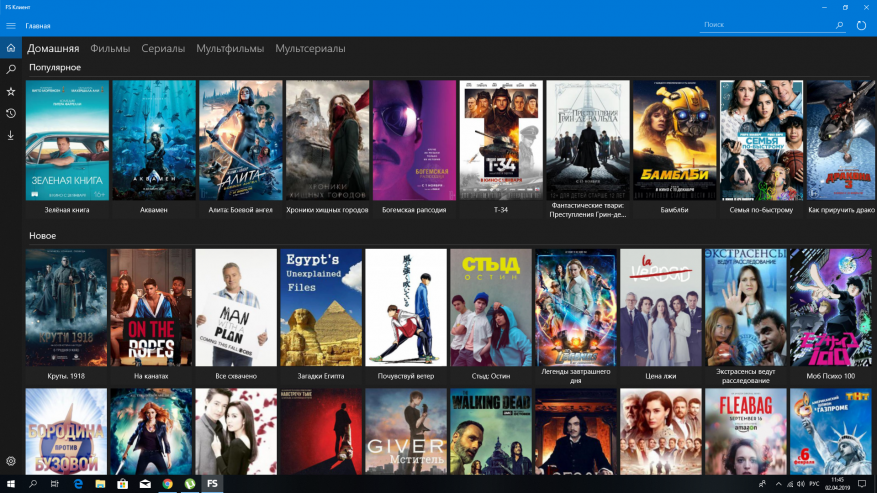The height and width of the screenshot is (493, 877).
Task: Switch to the Домашняя tab
Action: coord(53,49)
